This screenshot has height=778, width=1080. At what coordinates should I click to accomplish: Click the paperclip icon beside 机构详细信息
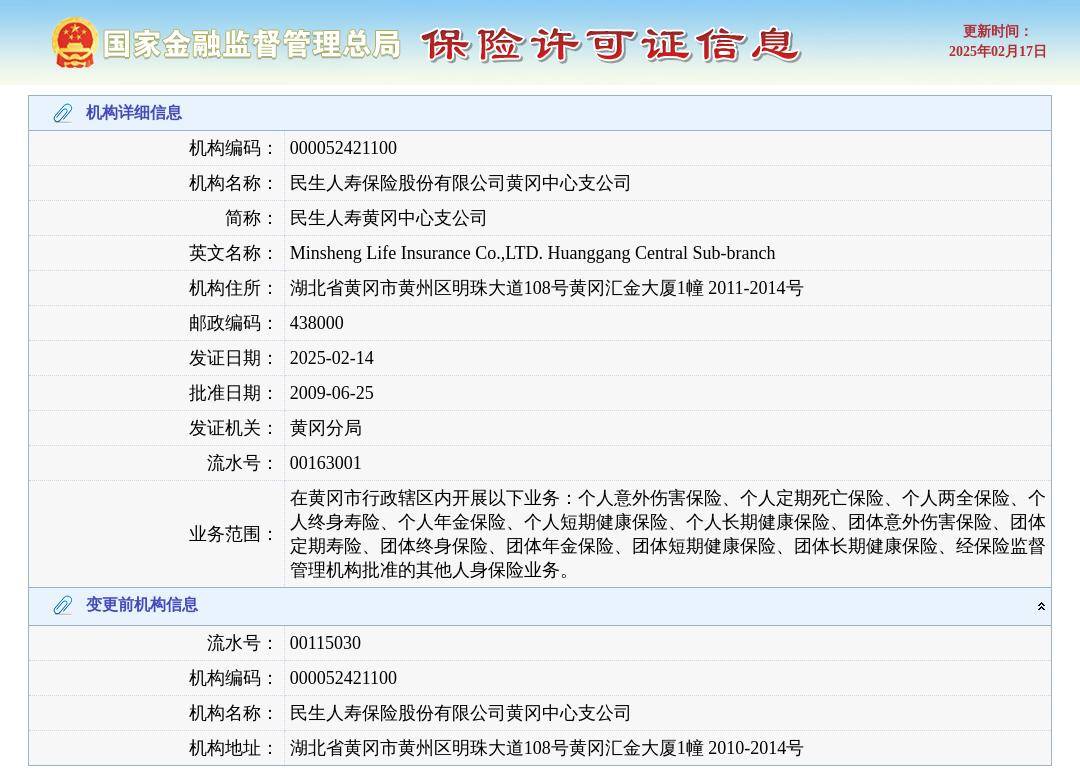coord(63,113)
